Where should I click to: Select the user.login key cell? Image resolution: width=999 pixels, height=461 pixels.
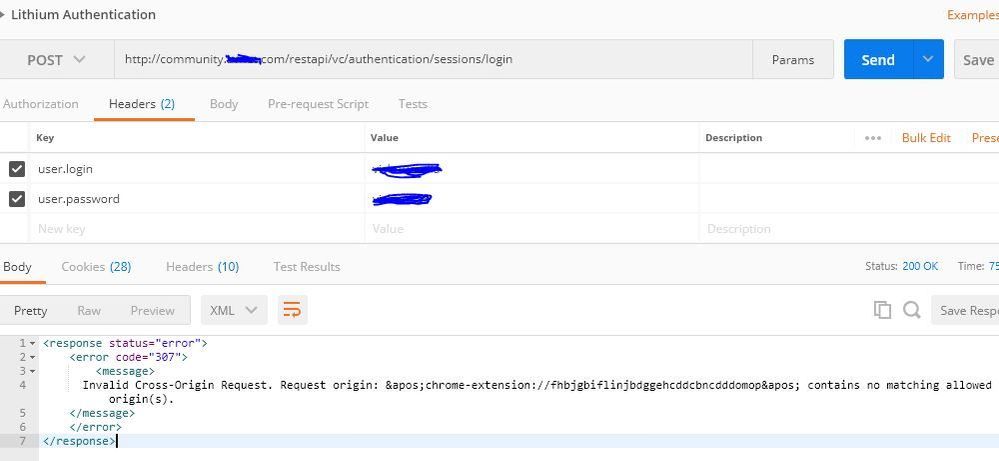(x=196, y=169)
